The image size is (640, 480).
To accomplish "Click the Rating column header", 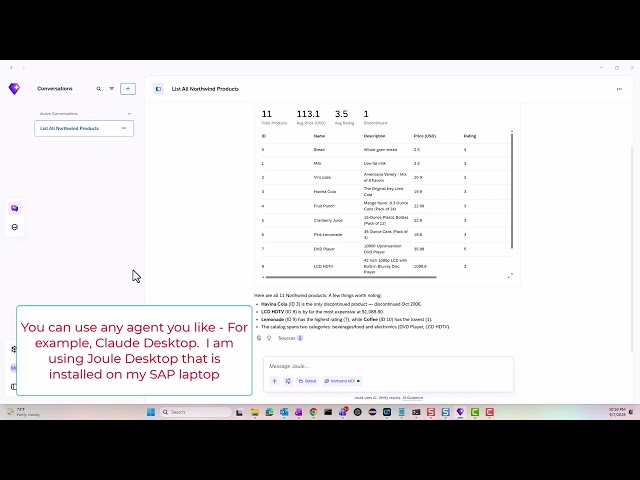I will 470,136.
